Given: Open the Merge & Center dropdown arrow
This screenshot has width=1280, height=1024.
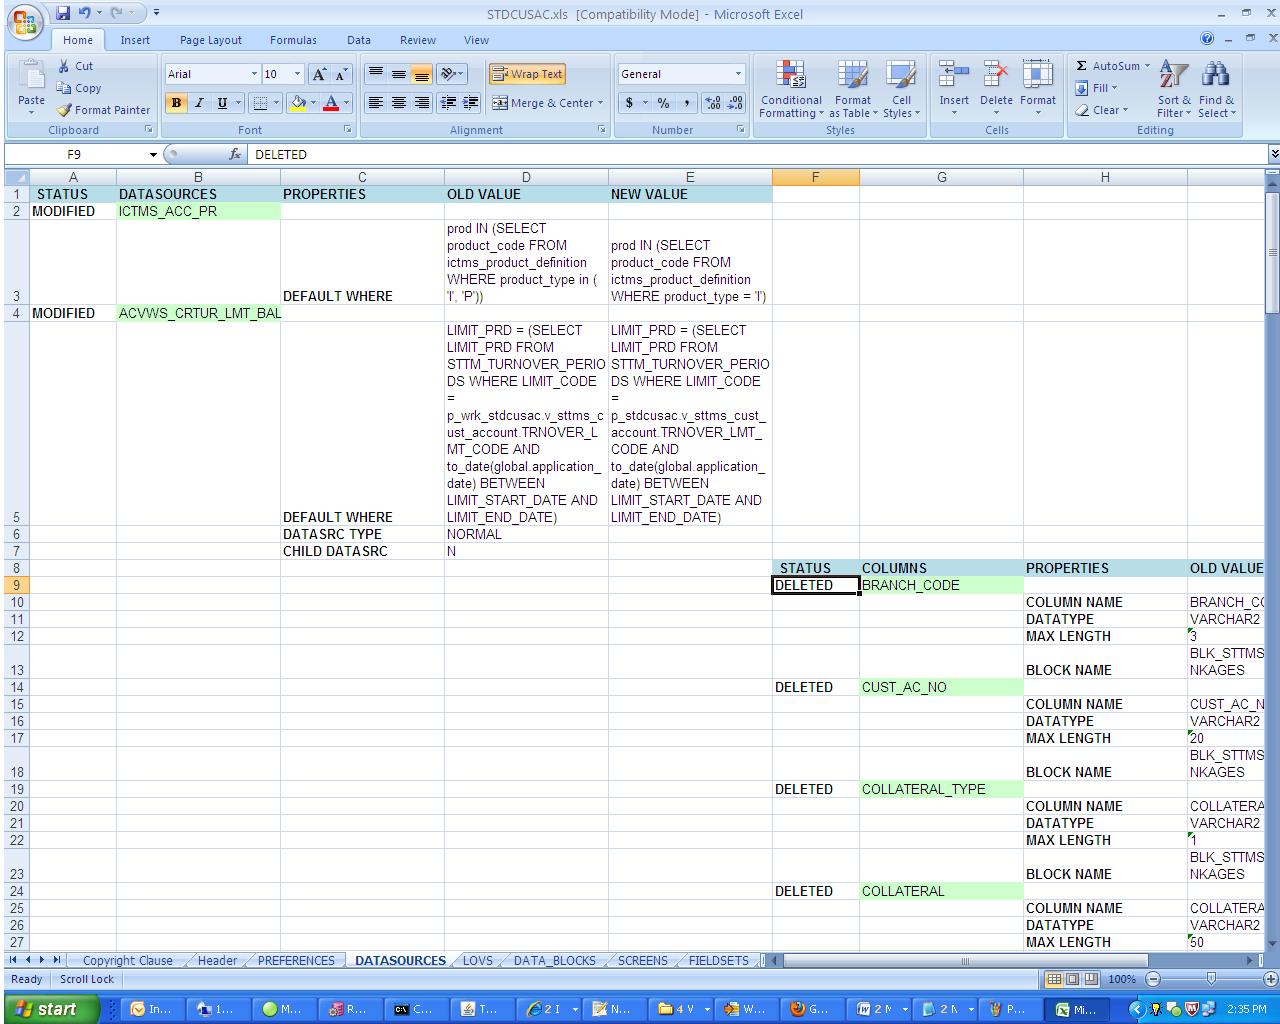Looking at the screenshot, I should click(600, 103).
